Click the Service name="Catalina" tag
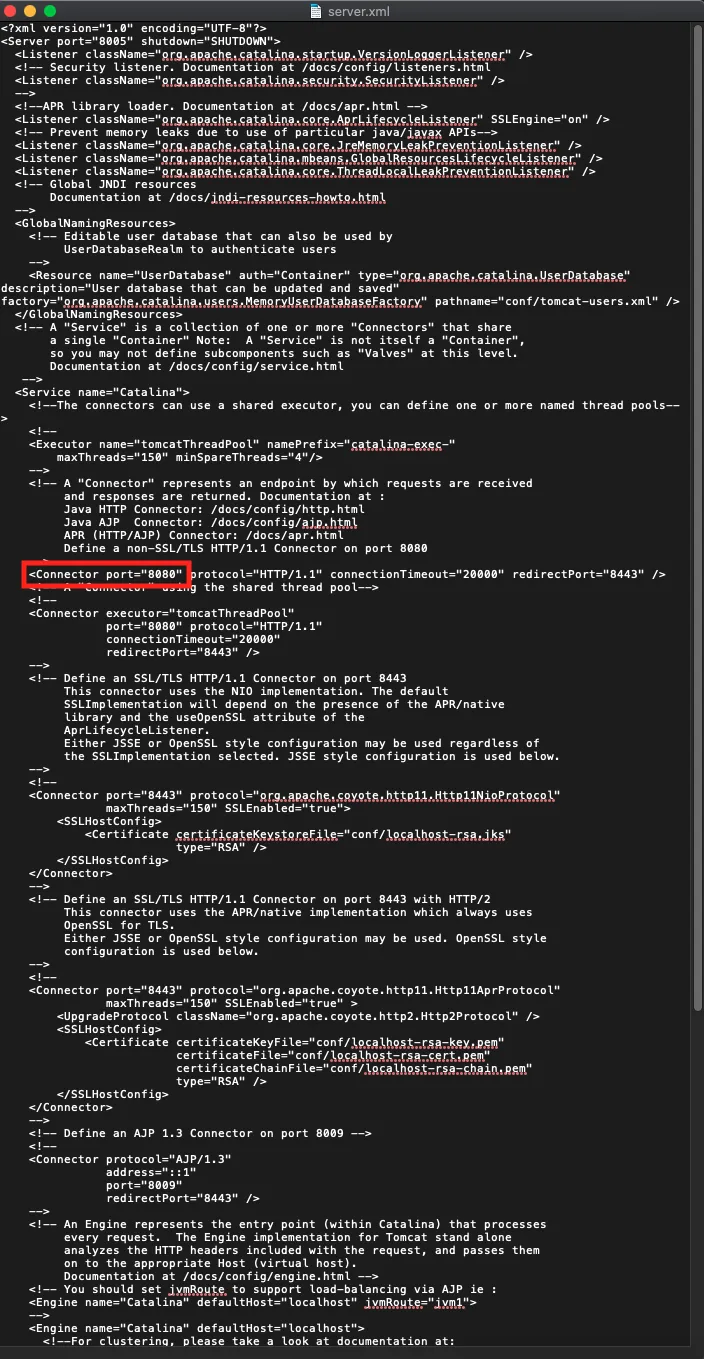 [x=102, y=392]
